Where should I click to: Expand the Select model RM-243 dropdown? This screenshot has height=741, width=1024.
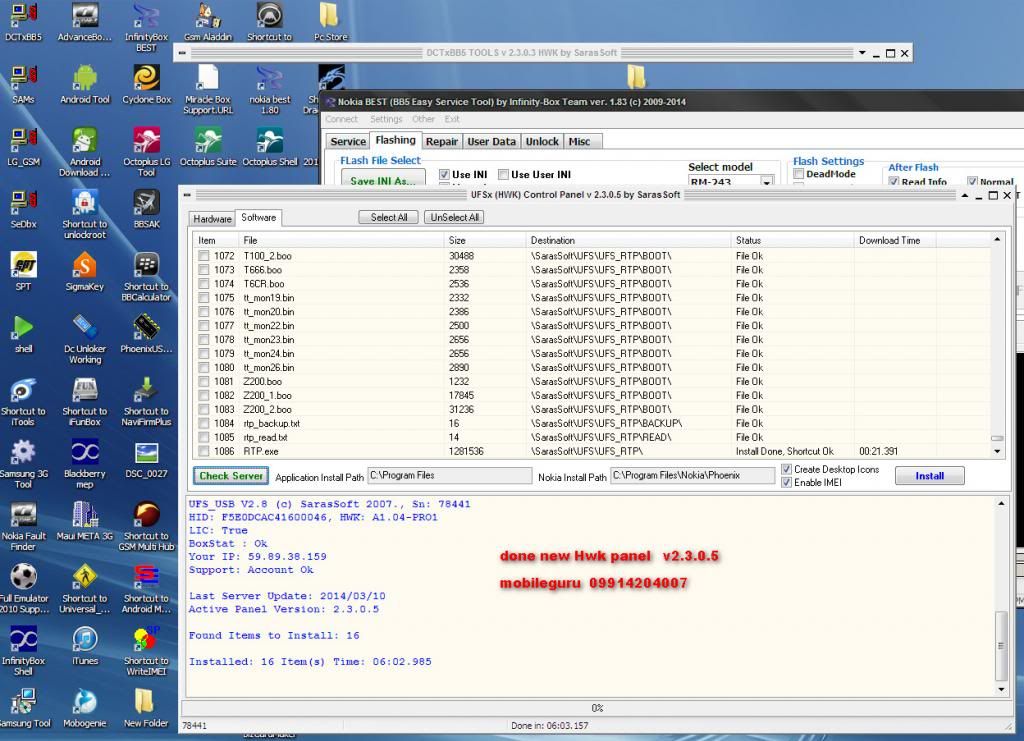click(767, 181)
